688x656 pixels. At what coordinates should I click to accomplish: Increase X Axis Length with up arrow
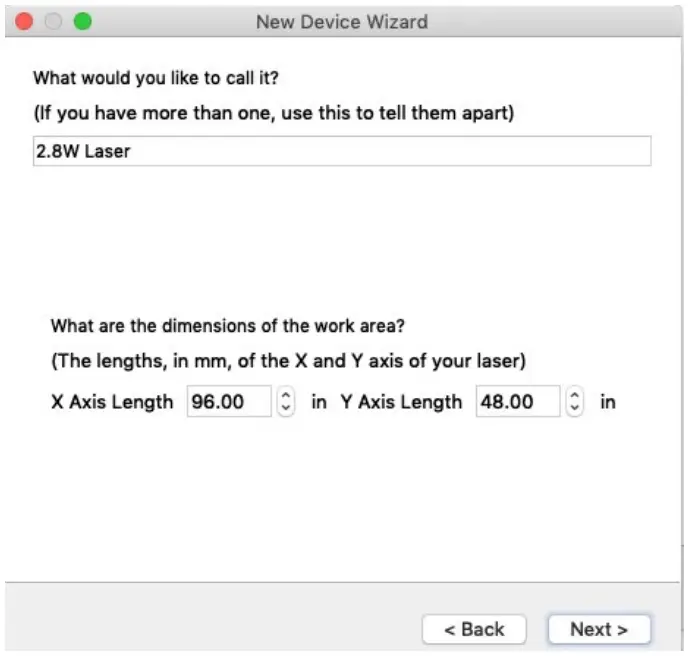(x=286, y=394)
